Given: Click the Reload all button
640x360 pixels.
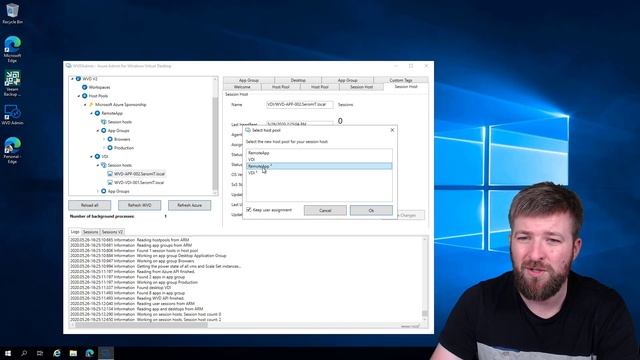Looking at the screenshot, I should pyautogui.click(x=89, y=205).
